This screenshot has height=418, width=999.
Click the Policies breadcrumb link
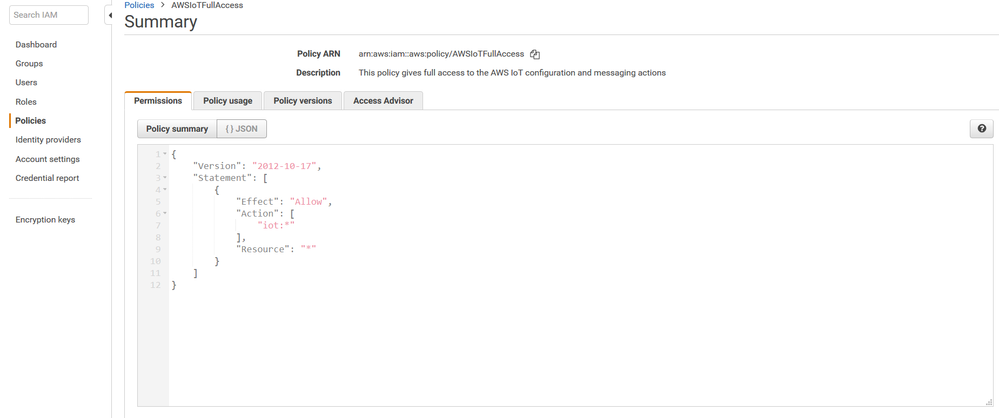coord(139,5)
